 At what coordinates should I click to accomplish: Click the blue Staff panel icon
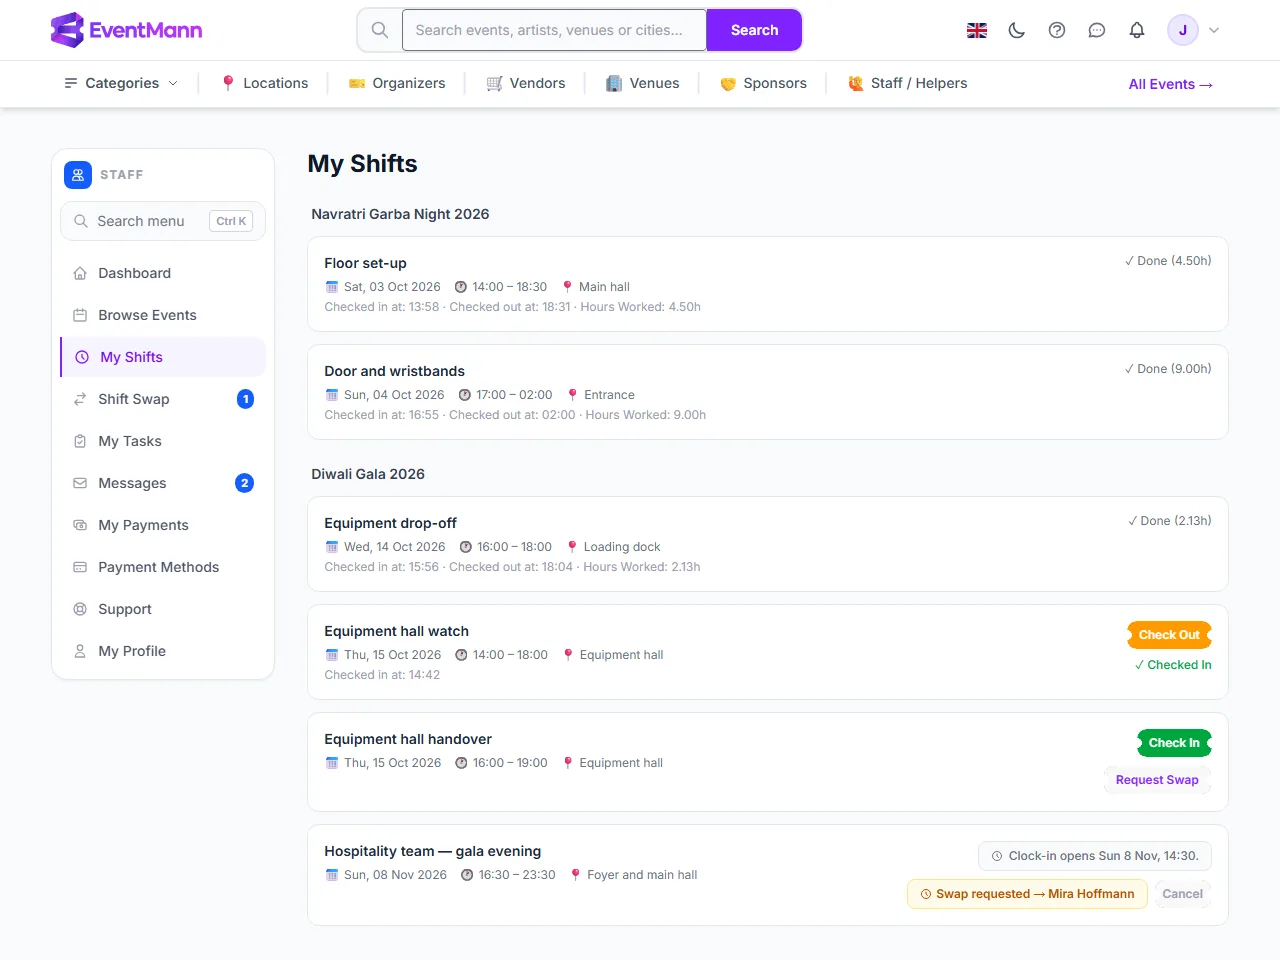(78, 175)
